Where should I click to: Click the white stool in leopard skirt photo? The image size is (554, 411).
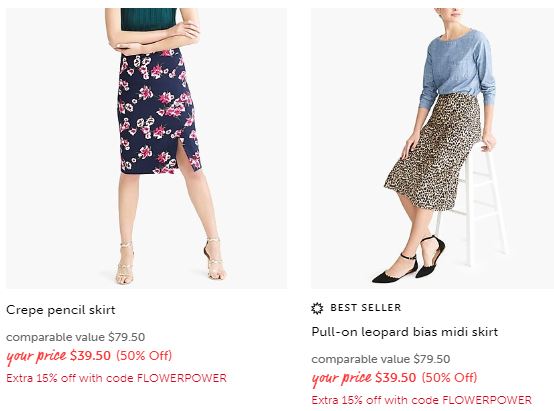pyautogui.click(x=472, y=203)
